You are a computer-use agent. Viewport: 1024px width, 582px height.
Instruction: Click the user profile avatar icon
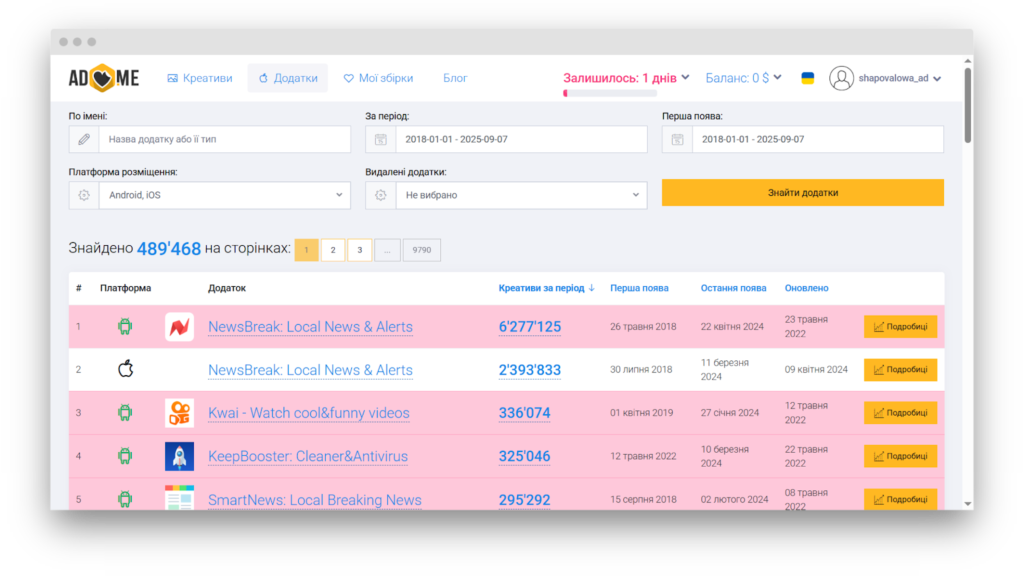click(841, 78)
